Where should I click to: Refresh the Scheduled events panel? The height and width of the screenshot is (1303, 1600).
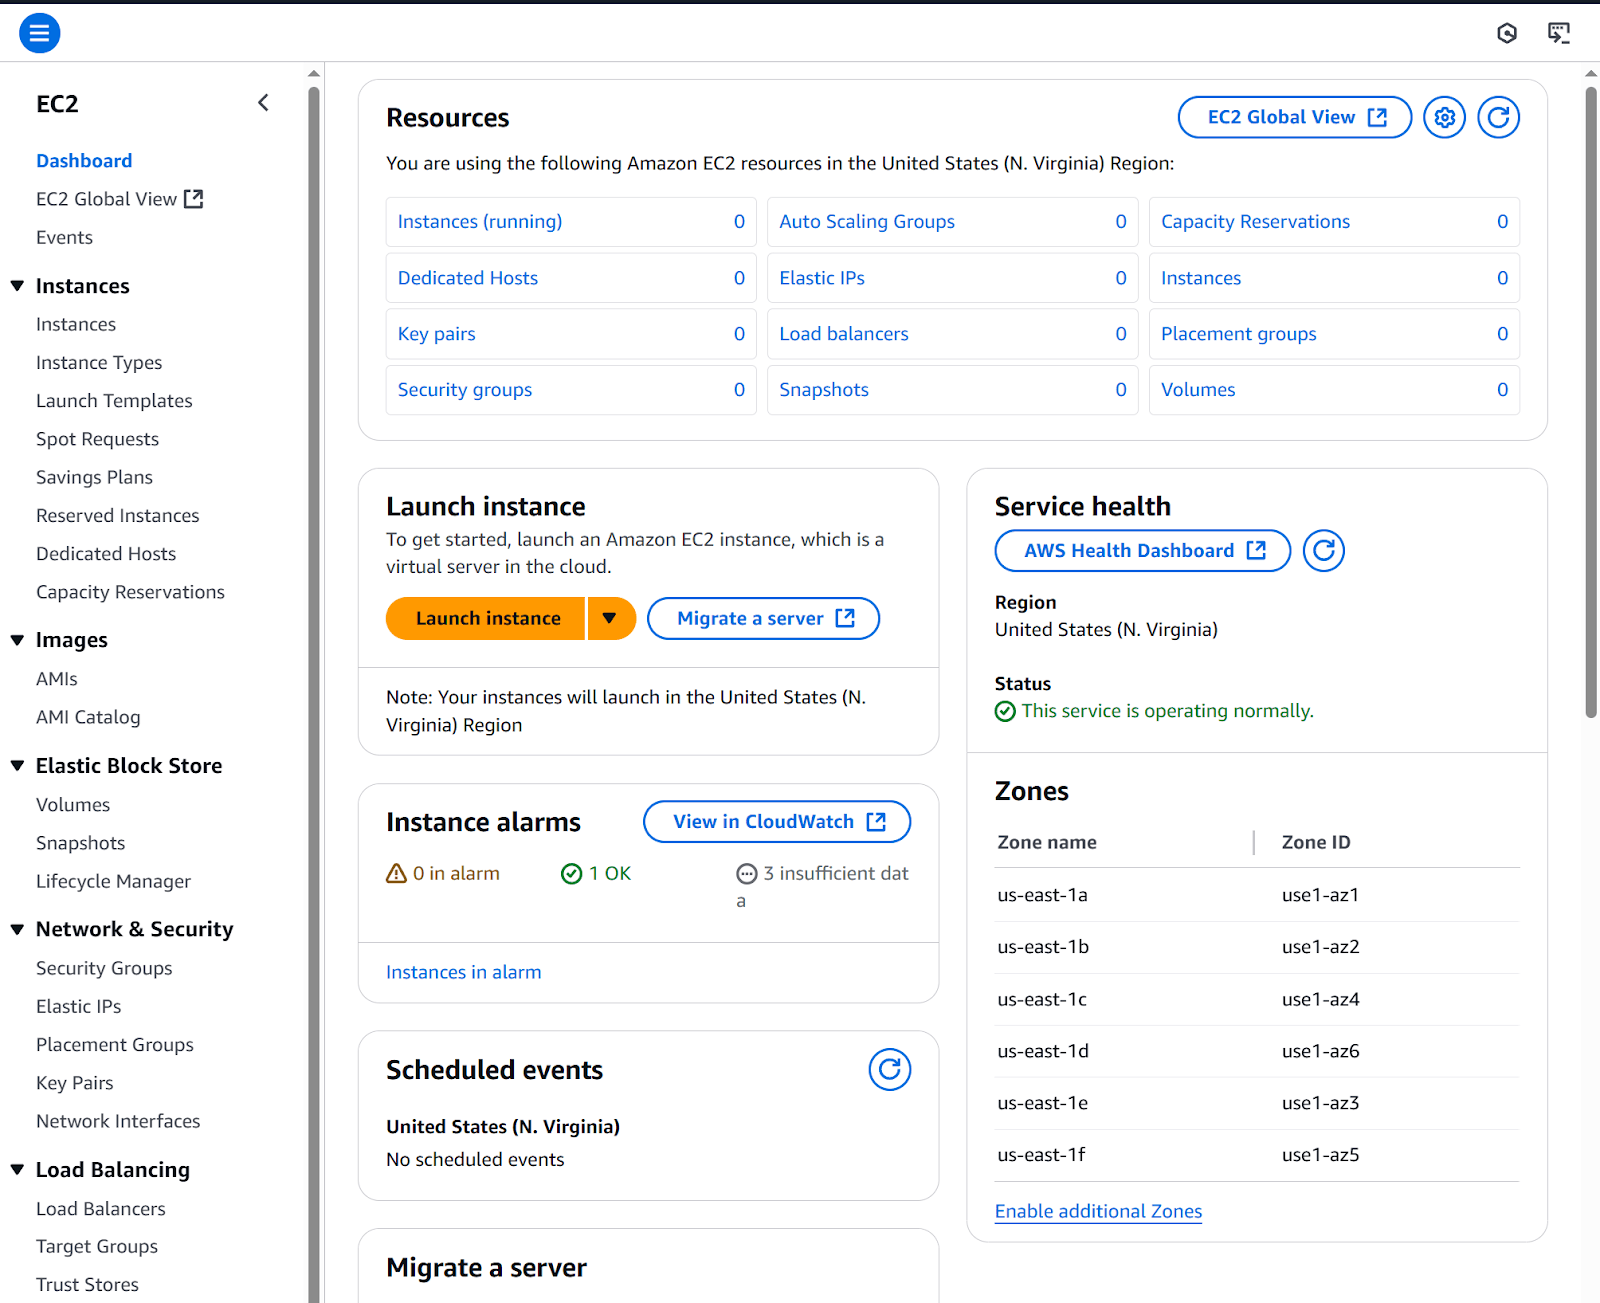(889, 1069)
